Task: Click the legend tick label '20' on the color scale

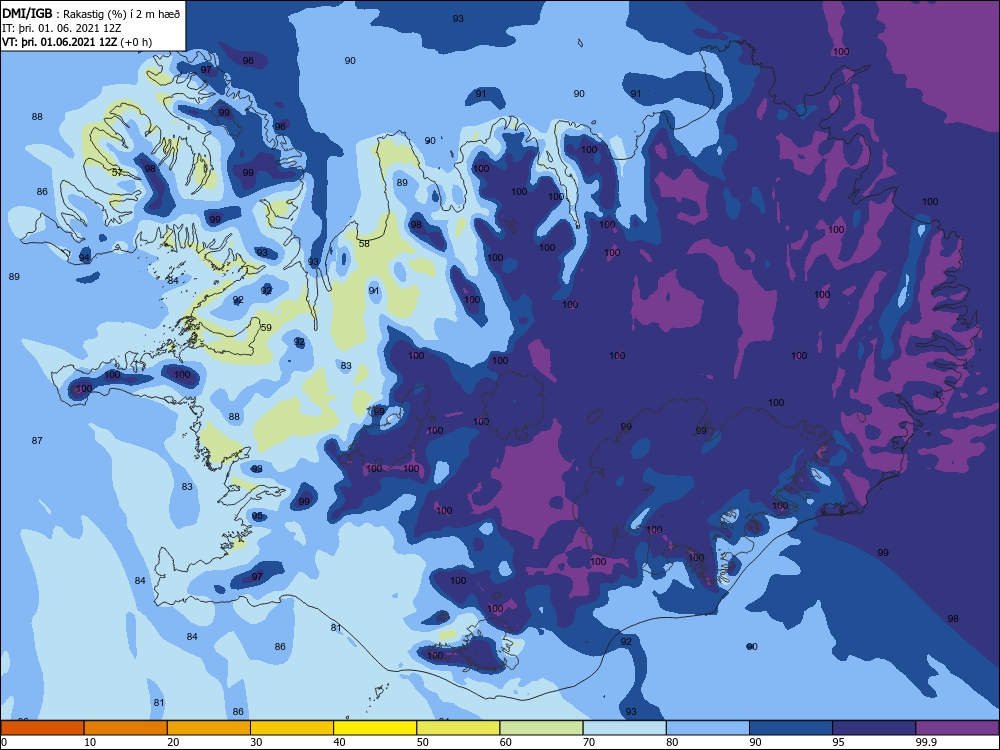Action: [173, 742]
